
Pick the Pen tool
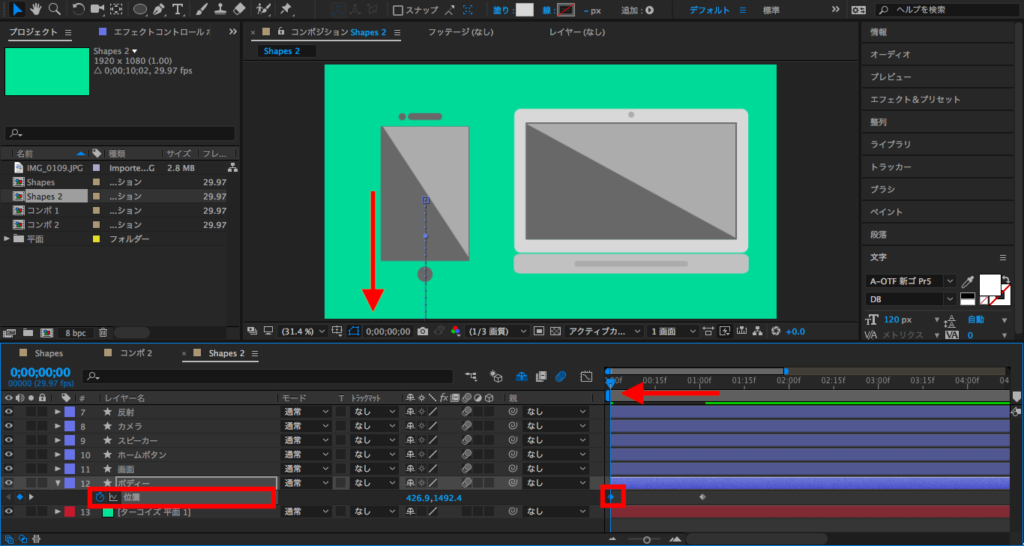[158, 9]
